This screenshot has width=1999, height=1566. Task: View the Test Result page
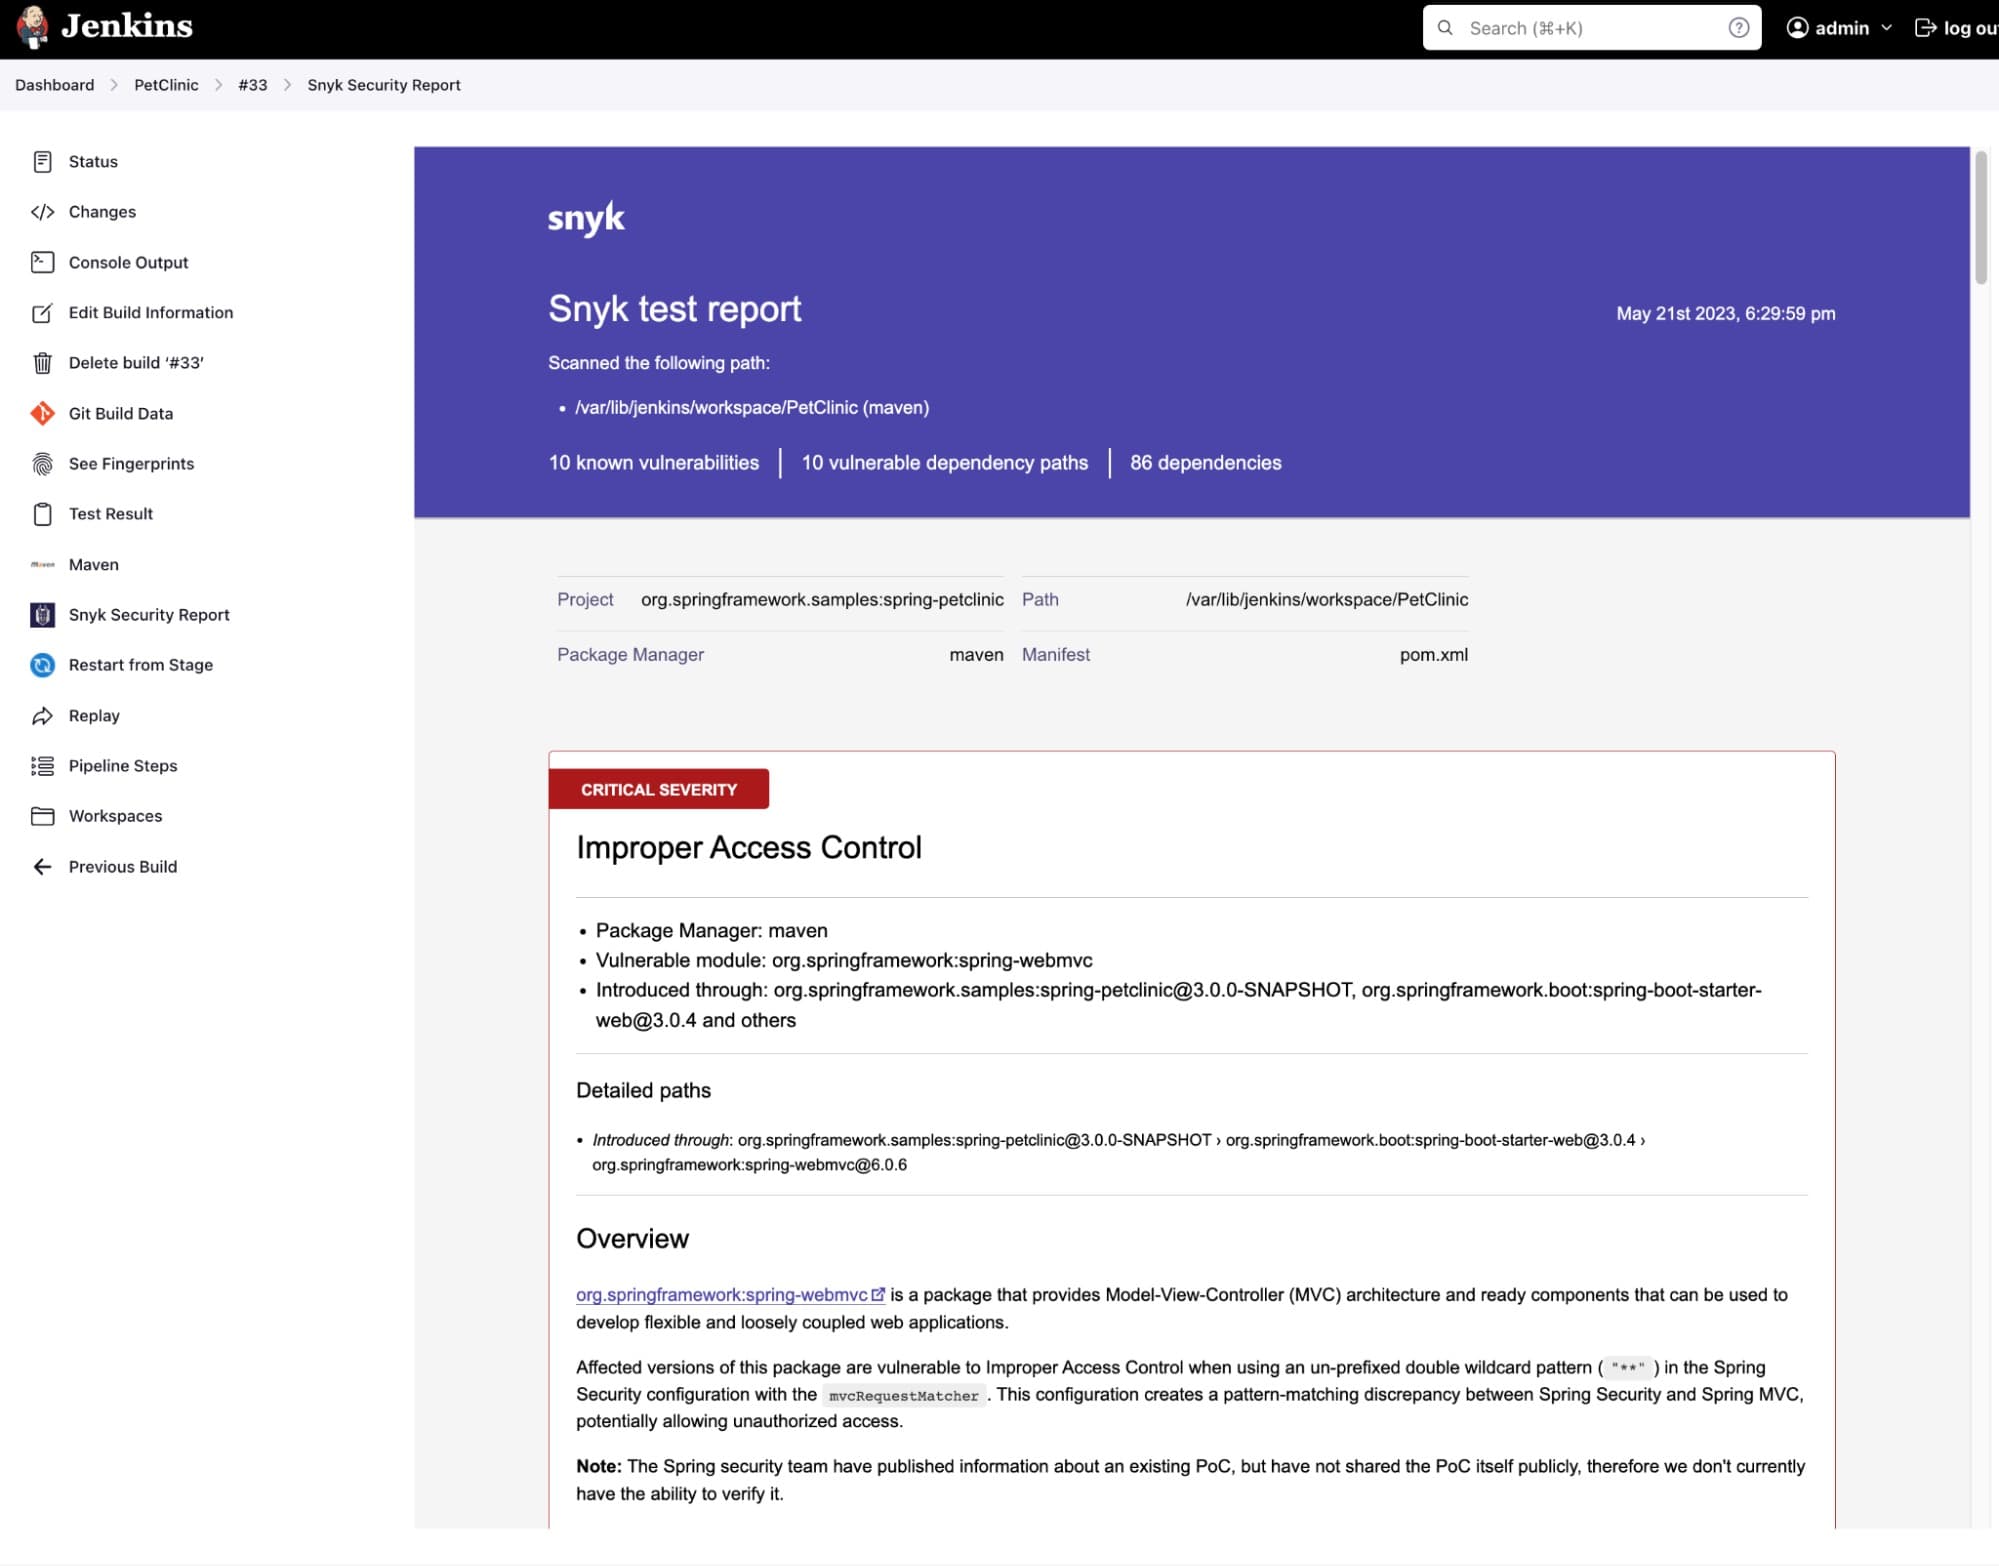[x=109, y=513]
